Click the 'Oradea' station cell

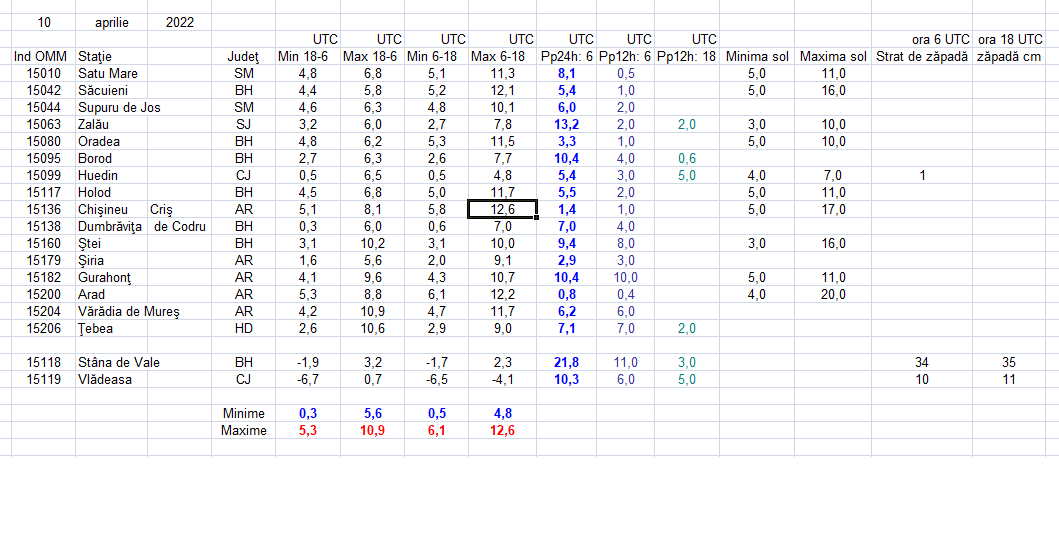click(x=112, y=142)
